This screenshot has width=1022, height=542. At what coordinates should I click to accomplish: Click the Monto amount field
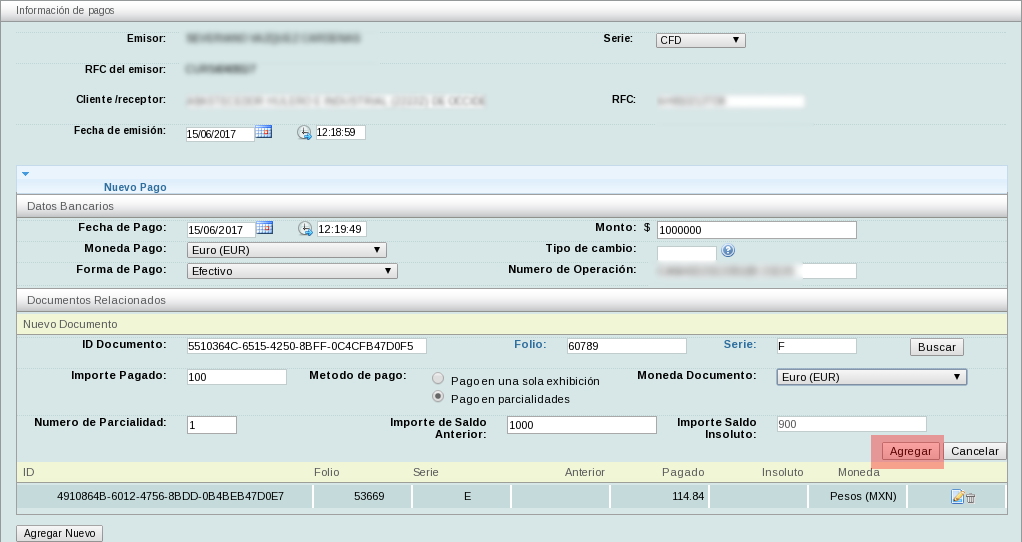756,230
